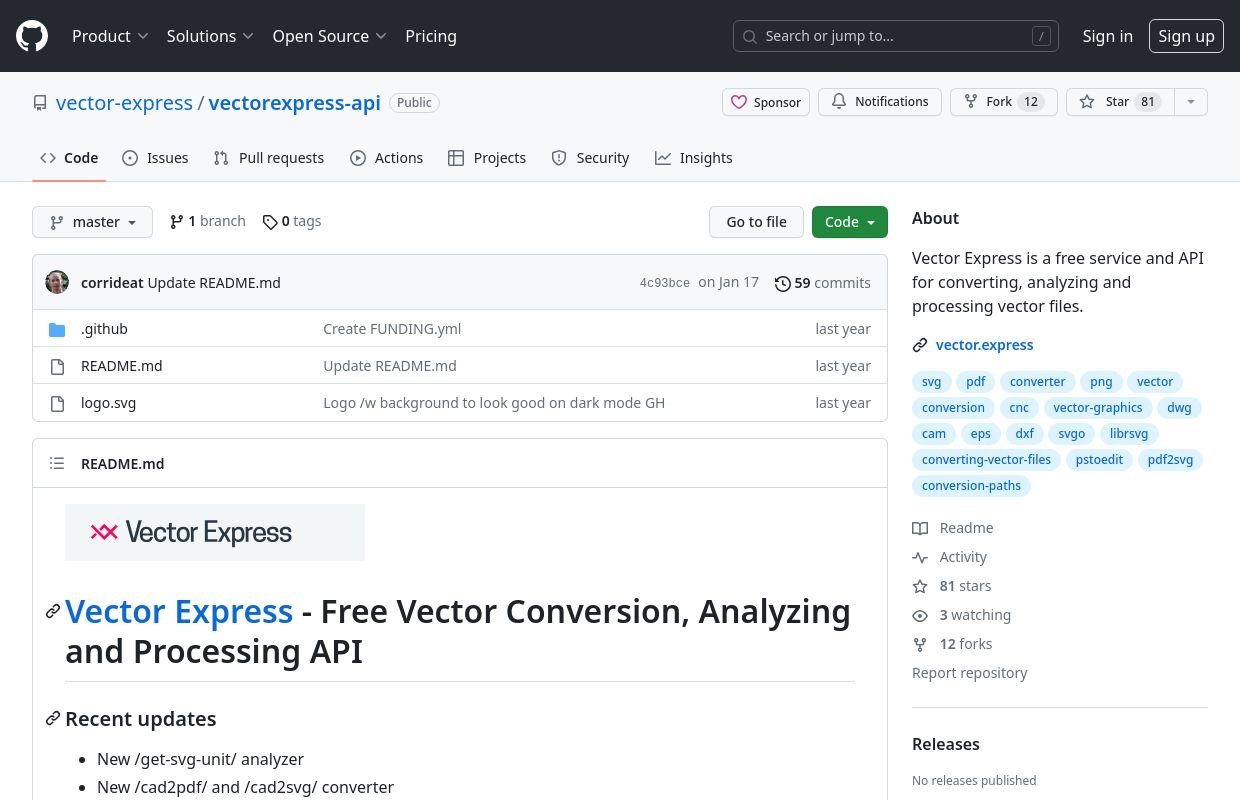Viewport: 1240px width, 800px height.
Task: Click the star icon beside 81 stars
Action: pyautogui.click(x=920, y=586)
